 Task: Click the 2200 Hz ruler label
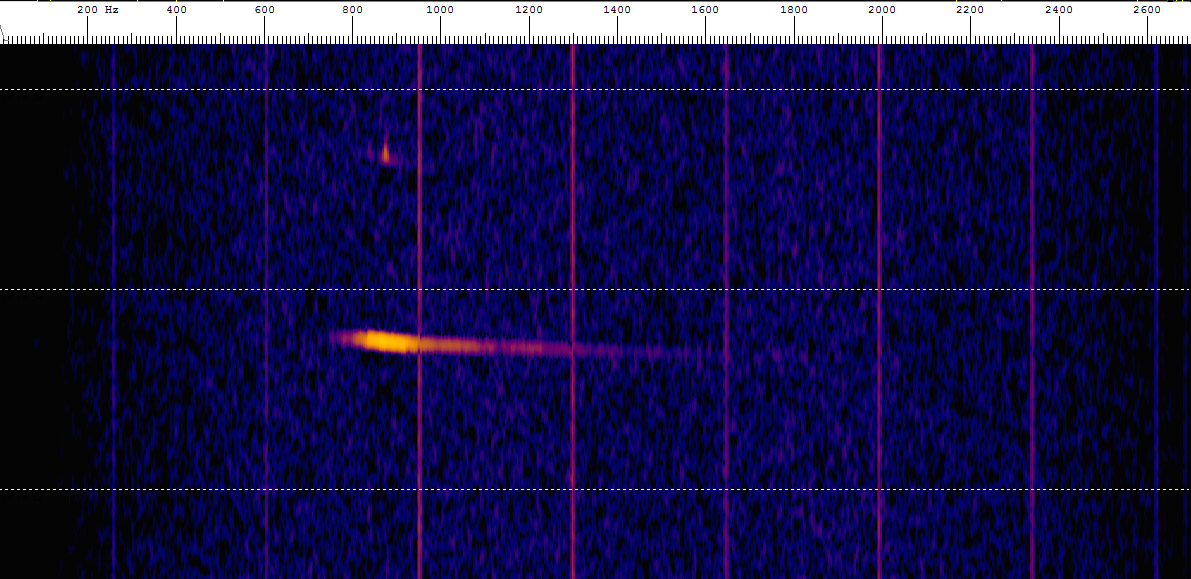[970, 10]
